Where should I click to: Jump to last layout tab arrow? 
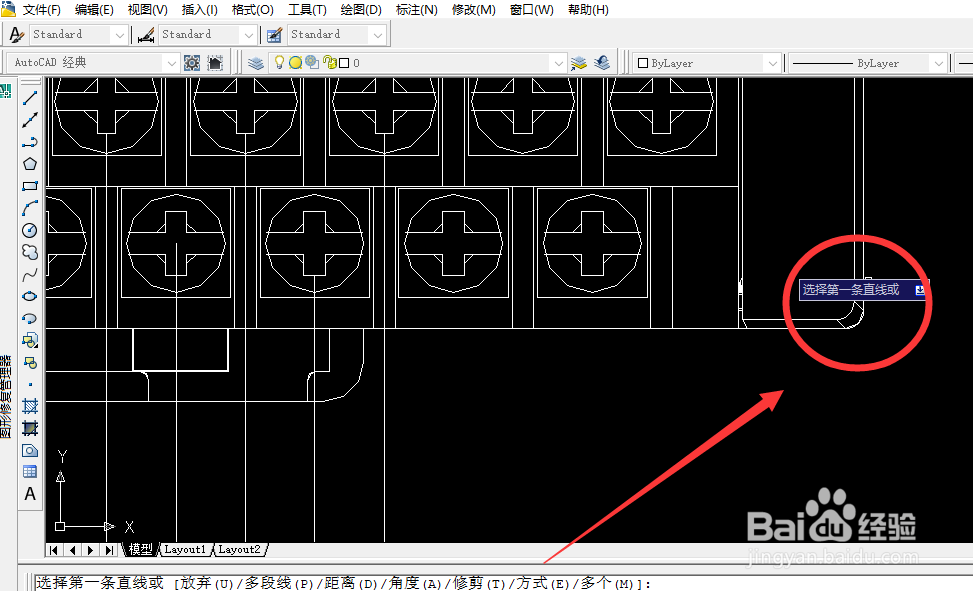click(x=110, y=550)
